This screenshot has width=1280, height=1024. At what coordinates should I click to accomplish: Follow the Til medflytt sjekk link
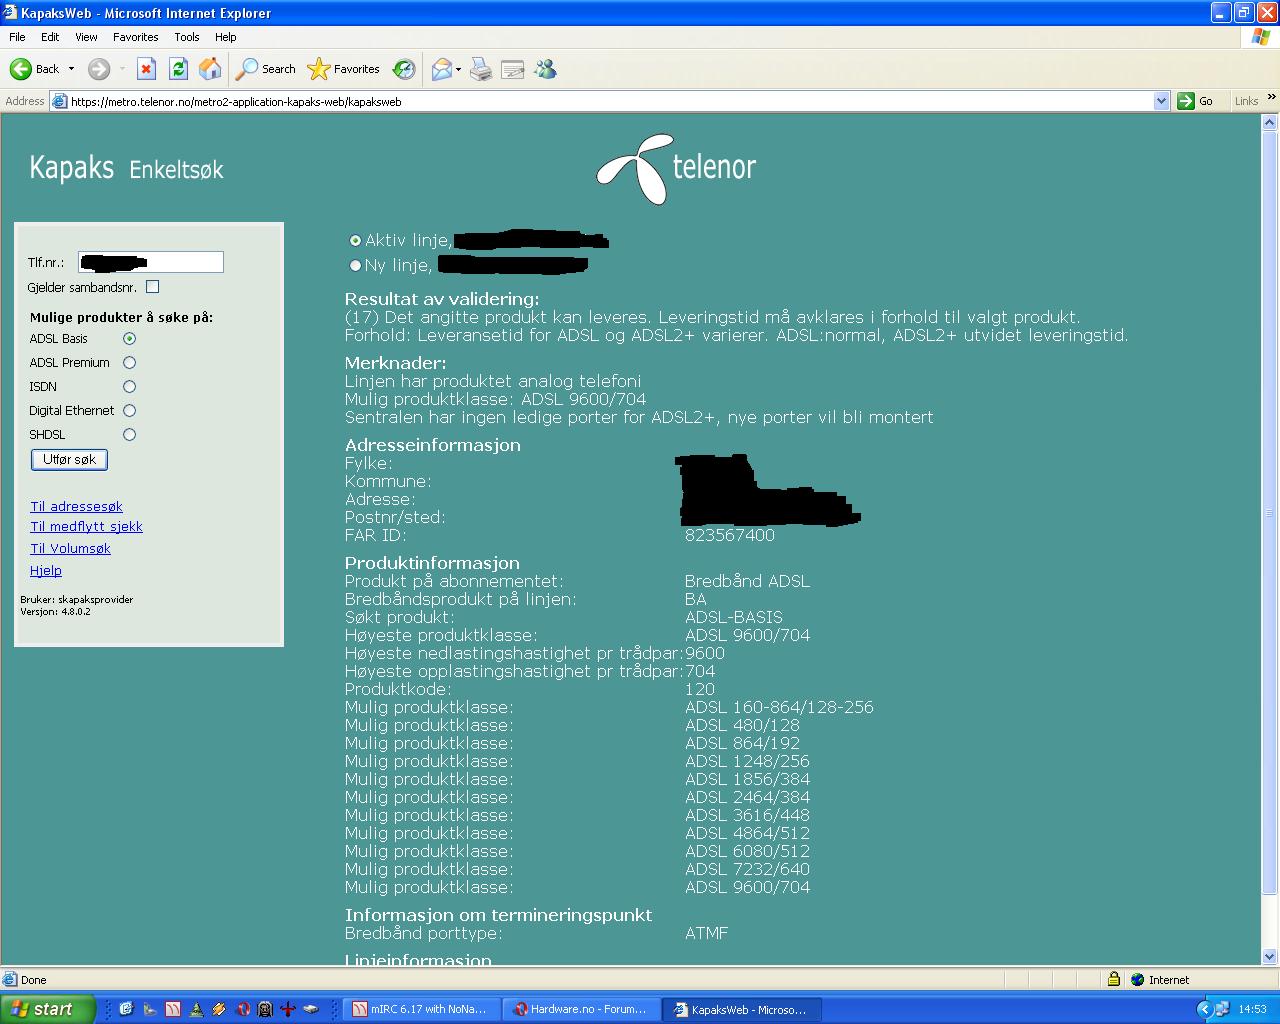click(86, 527)
